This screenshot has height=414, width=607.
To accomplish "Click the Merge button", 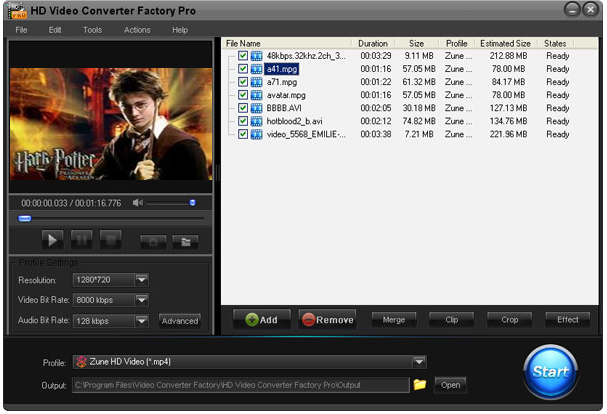I will 394,320.
